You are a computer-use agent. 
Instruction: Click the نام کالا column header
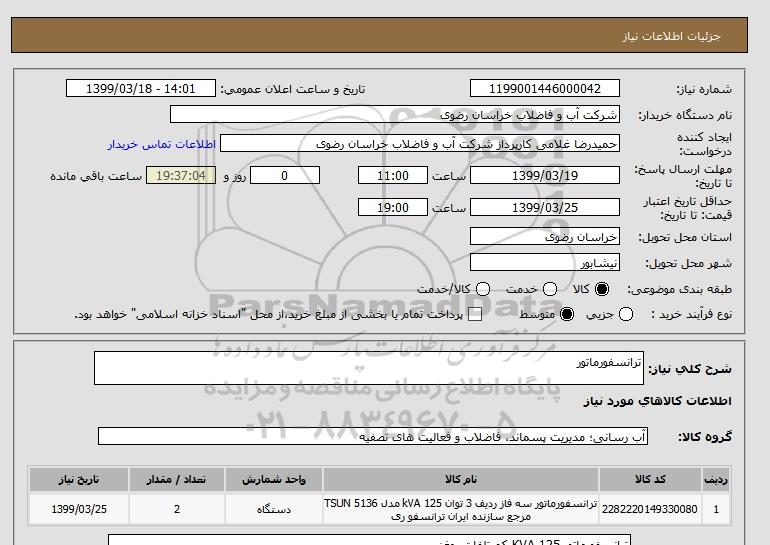pyautogui.click(x=461, y=479)
